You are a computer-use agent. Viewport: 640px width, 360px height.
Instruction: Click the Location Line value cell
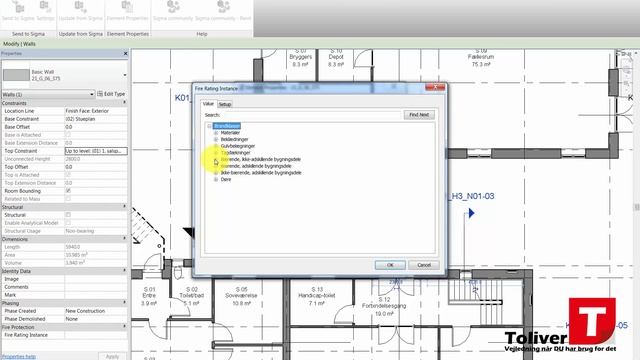[96, 111]
